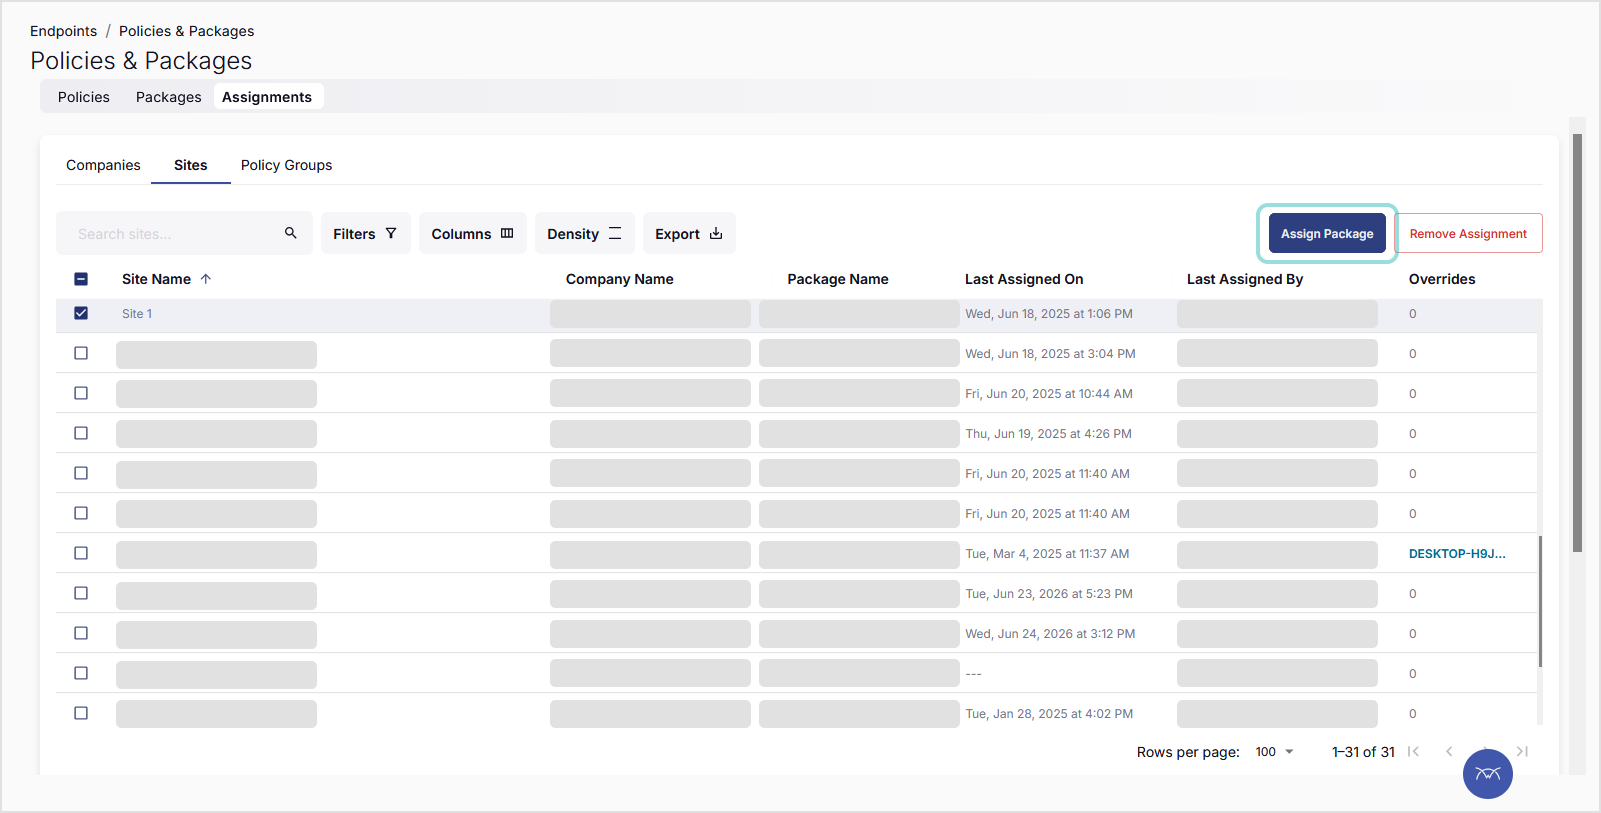
Task: Open DESKTOP-H9J... override link
Action: (1457, 553)
